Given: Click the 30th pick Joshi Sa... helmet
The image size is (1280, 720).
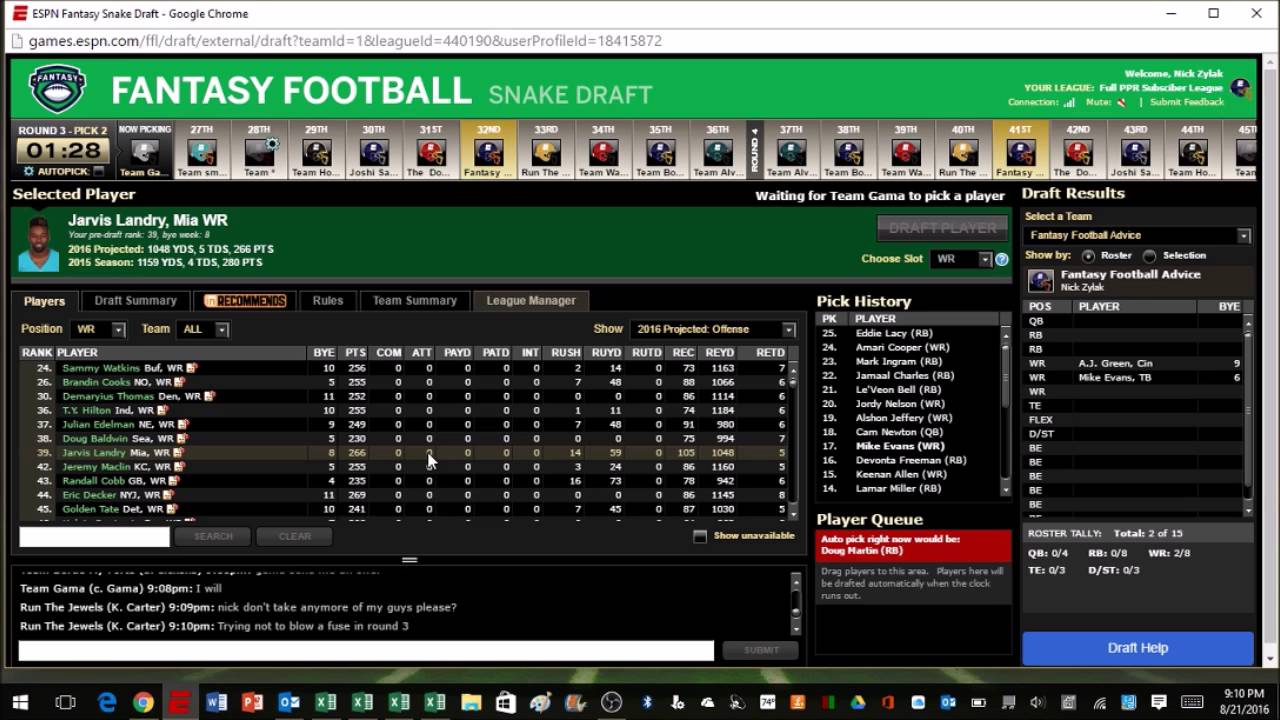Looking at the screenshot, I should coord(374,153).
